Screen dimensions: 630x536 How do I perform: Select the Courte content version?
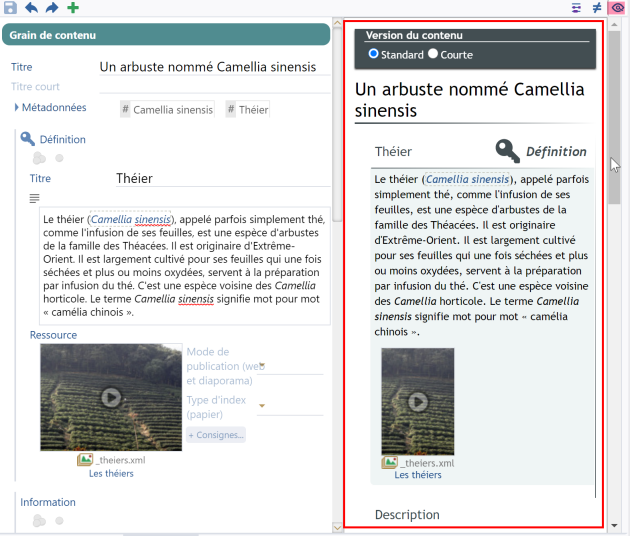433,54
